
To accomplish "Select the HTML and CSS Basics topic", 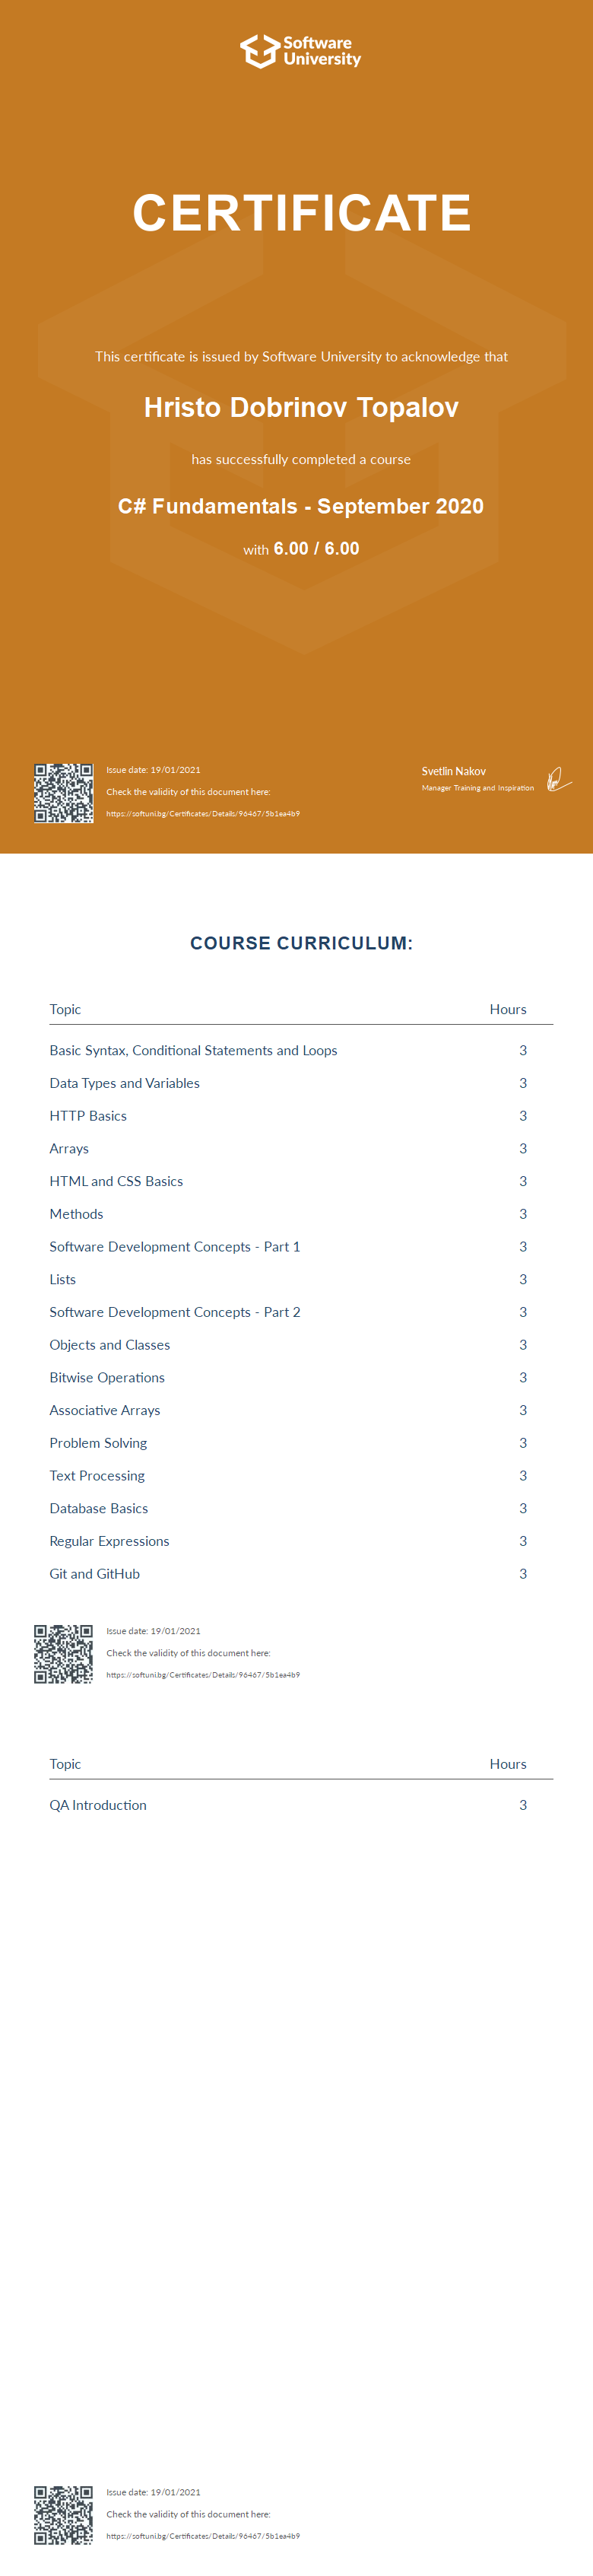I will pos(116,1181).
